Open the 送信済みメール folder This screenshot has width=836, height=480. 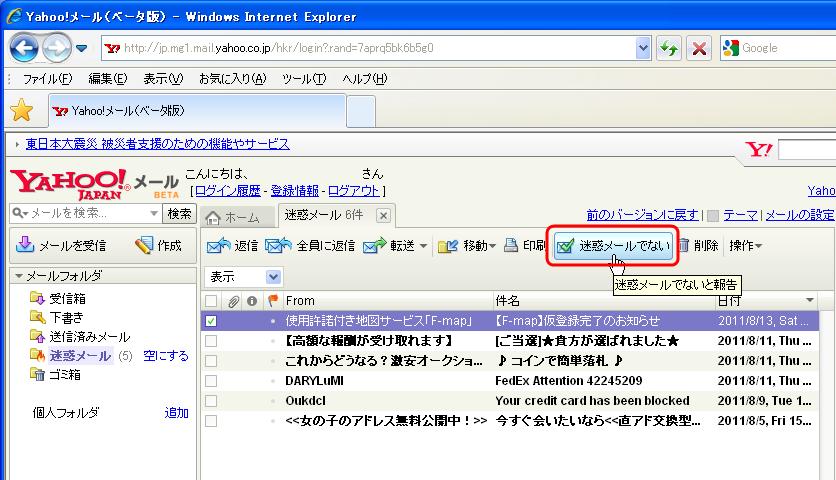pos(80,337)
